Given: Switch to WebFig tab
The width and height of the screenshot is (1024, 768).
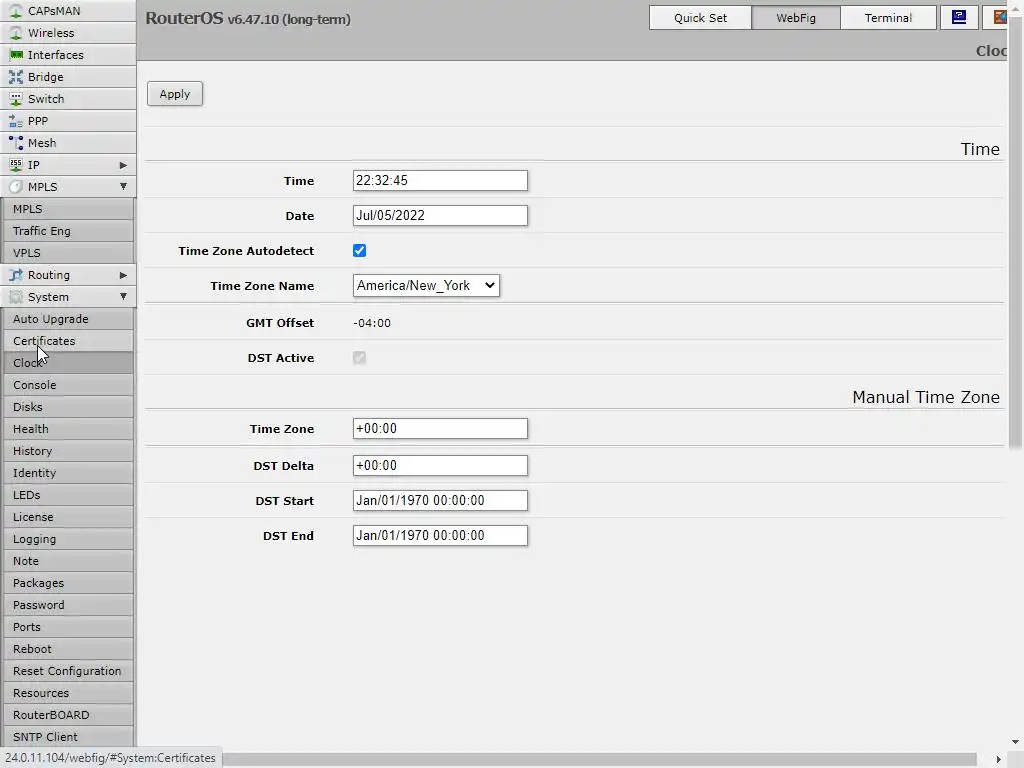Looking at the screenshot, I should [x=795, y=18].
